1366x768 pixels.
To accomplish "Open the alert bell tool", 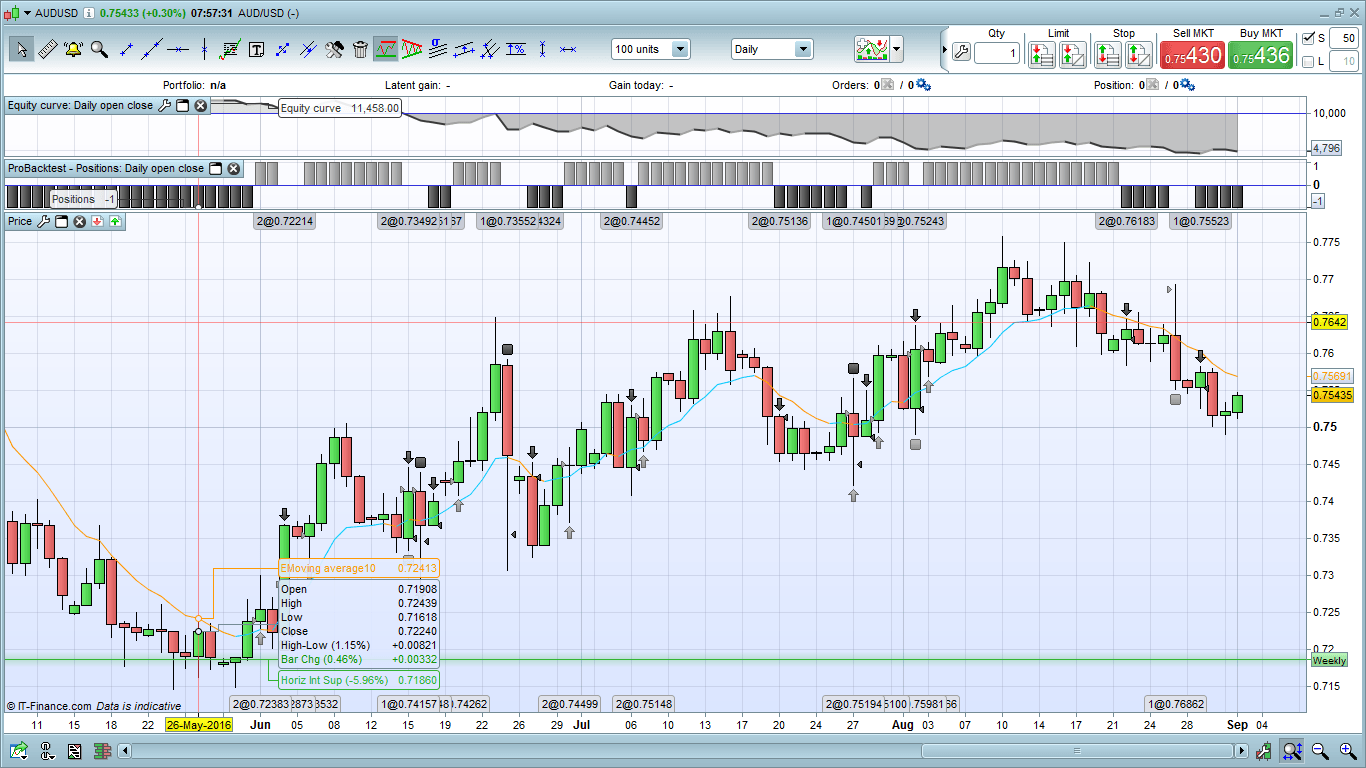I will (x=73, y=49).
